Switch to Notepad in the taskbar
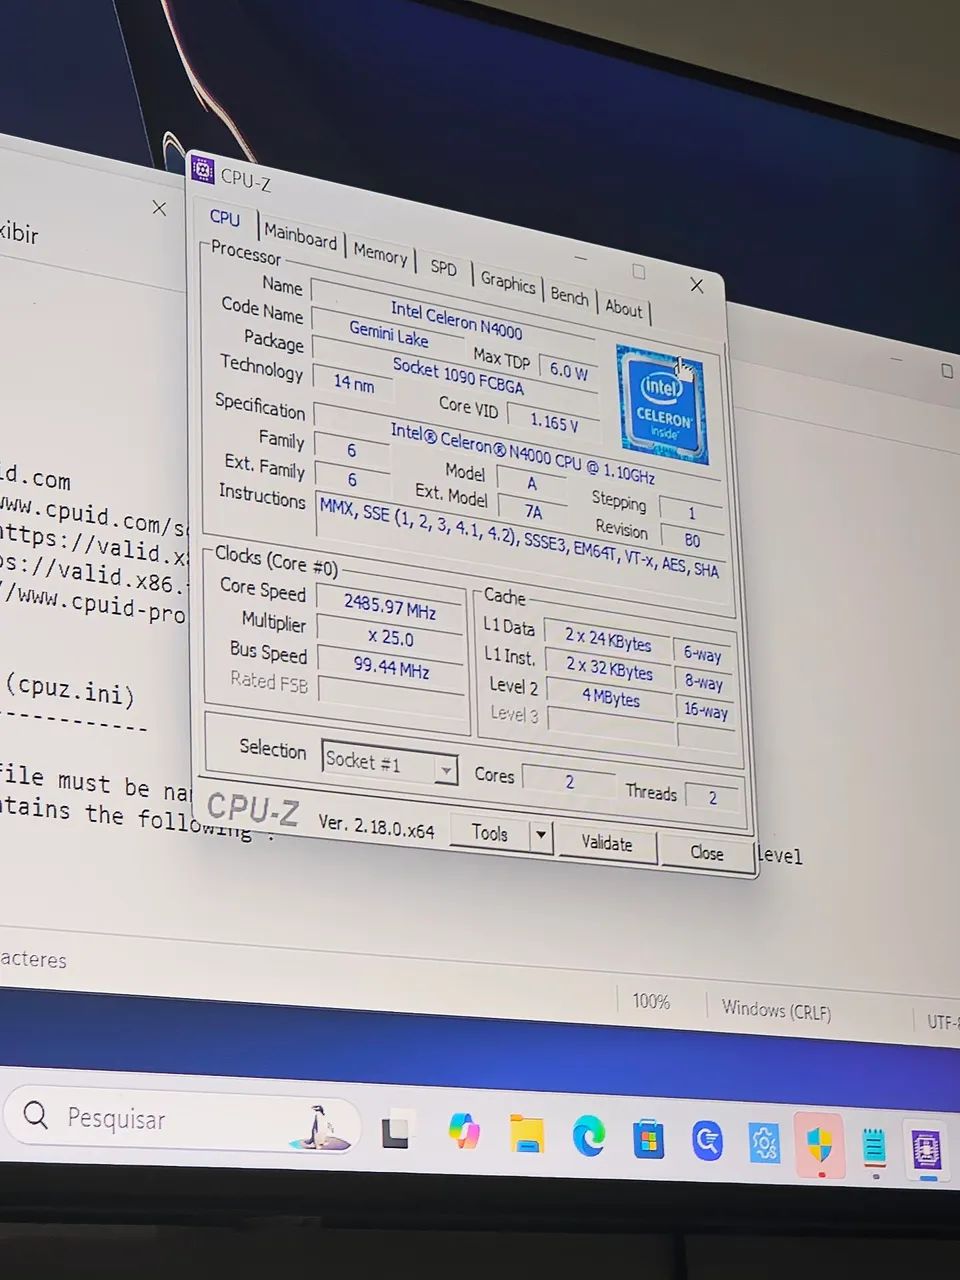This screenshot has width=960, height=1280. [x=874, y=1147]
